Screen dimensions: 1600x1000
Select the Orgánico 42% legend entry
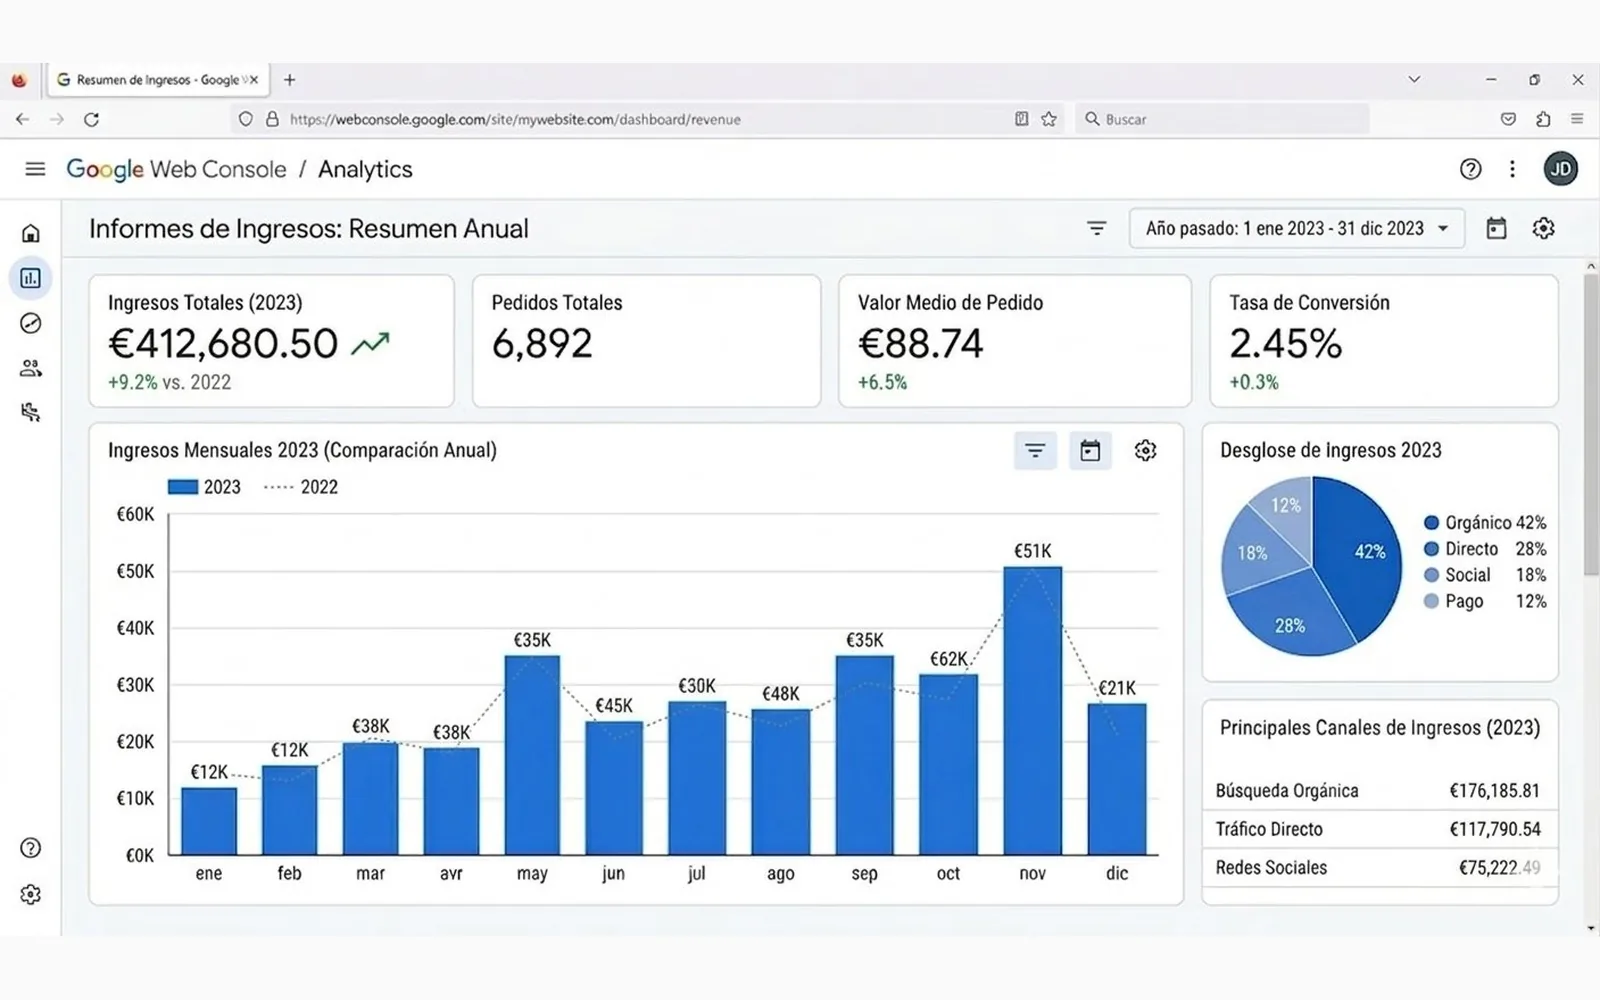click(1485, 523)
